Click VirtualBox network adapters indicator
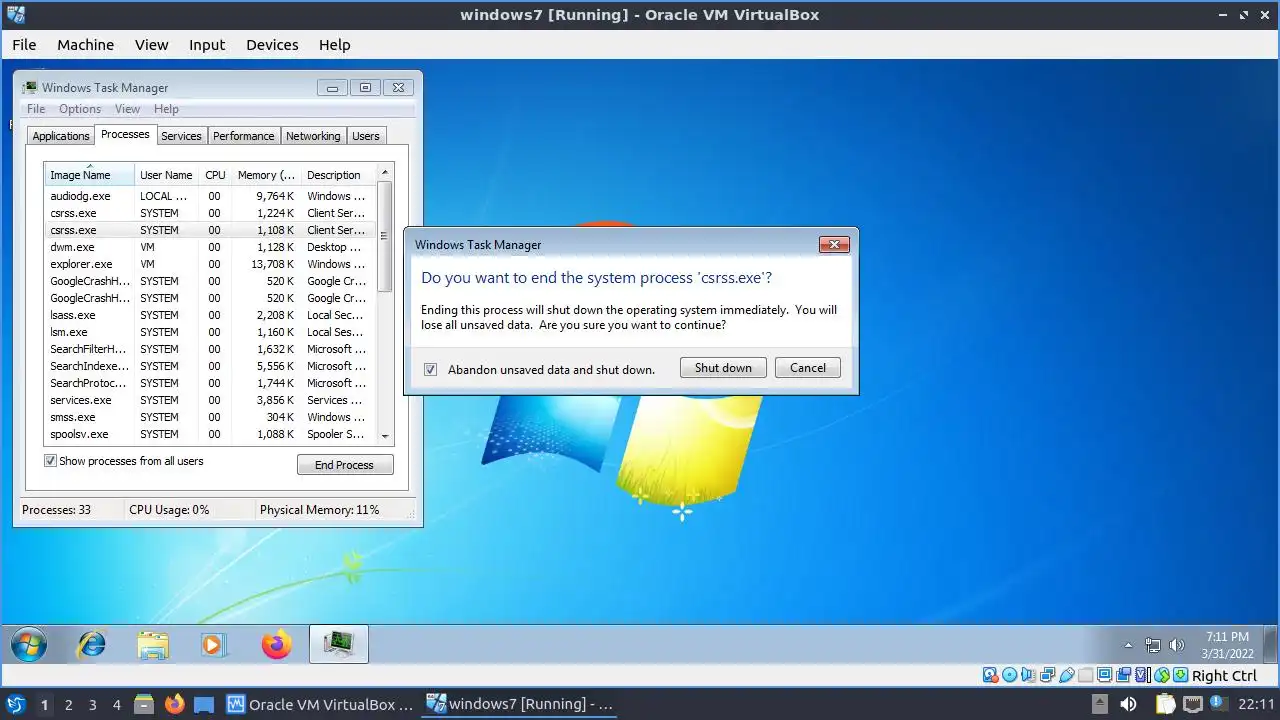This screenshot has height=720, width=1280. click(1047, 676)
